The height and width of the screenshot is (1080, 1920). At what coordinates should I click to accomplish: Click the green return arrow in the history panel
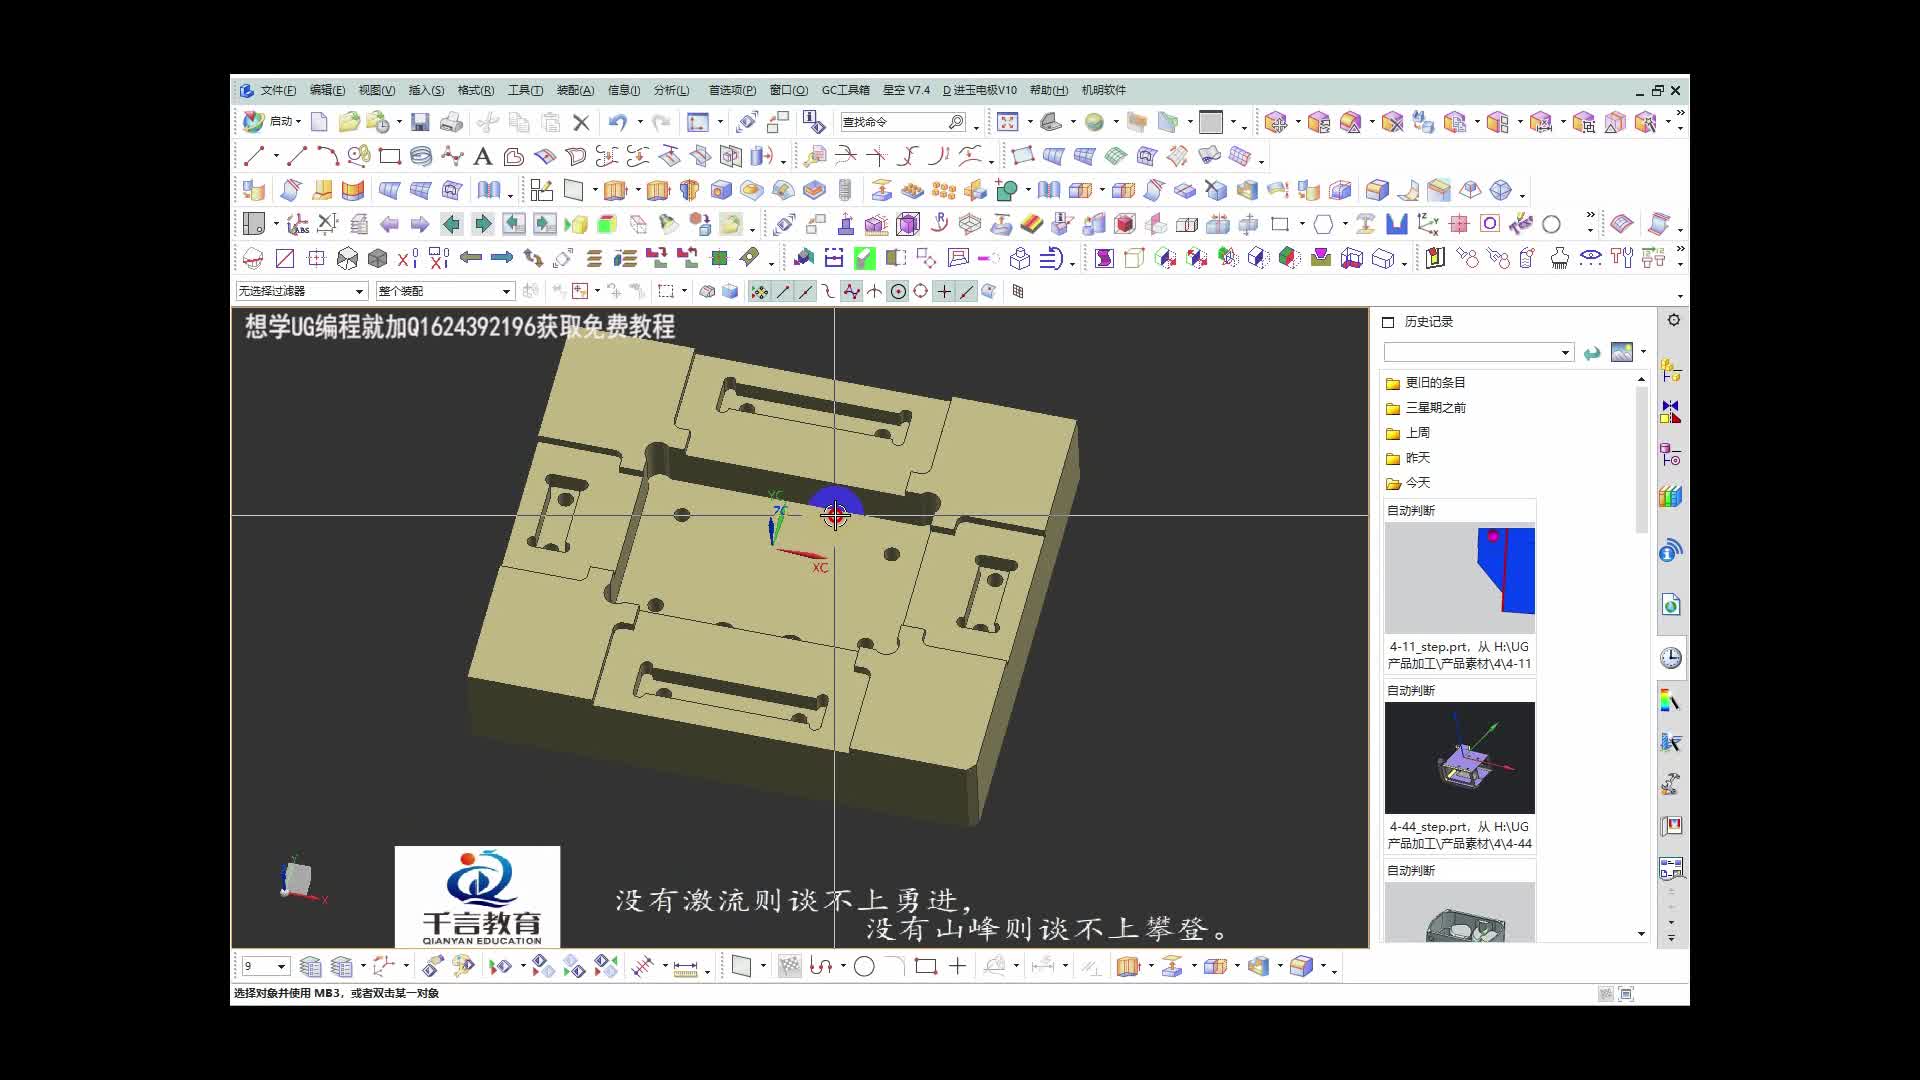(x=1592, y=354)
